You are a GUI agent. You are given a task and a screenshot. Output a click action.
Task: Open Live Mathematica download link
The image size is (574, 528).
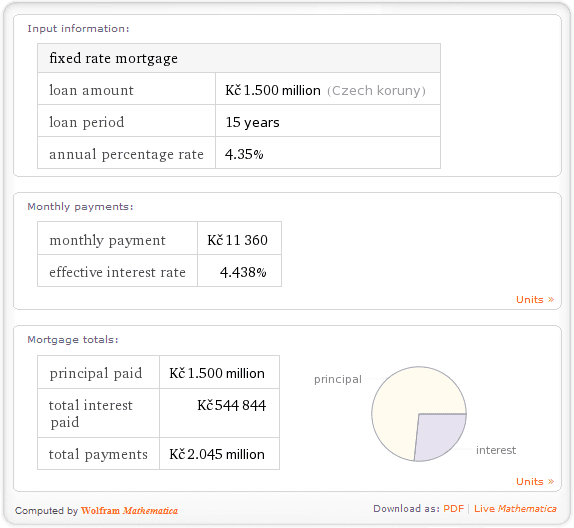pyautogui.click(x=515, y=509)
